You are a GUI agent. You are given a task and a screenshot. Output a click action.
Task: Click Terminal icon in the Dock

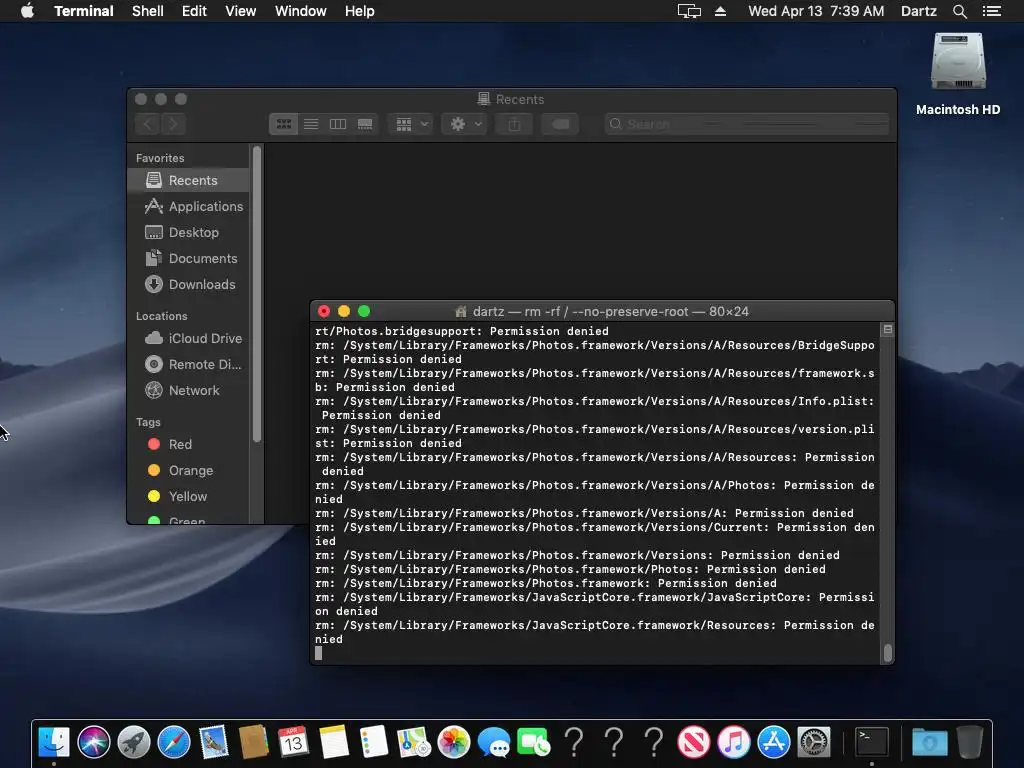click(872, 742)
